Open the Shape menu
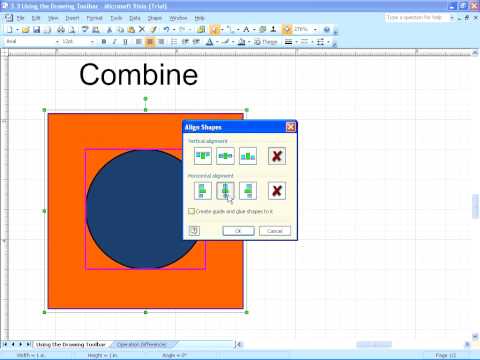This screenshot has height=360, width=480. pyautogui.click(x=155, y=18)
